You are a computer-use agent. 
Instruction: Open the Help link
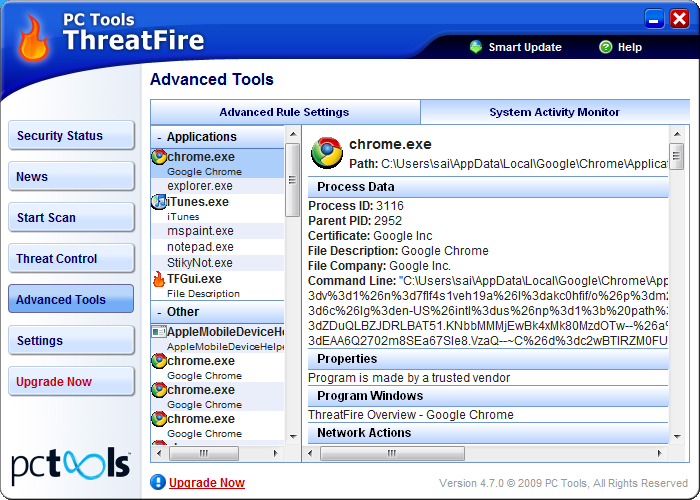point(621,47)
